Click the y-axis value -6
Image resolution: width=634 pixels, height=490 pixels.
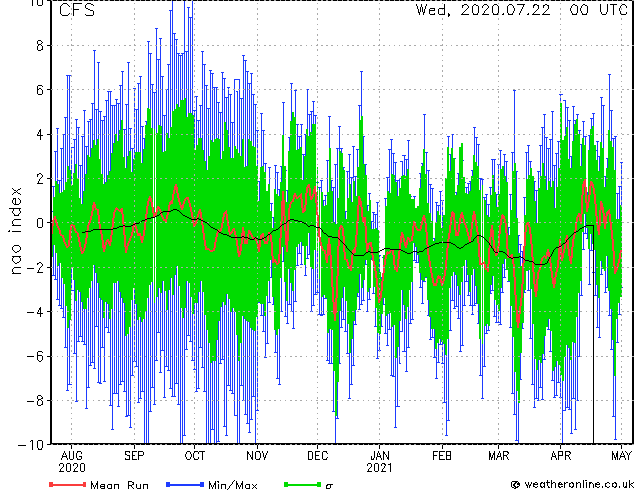35,356
